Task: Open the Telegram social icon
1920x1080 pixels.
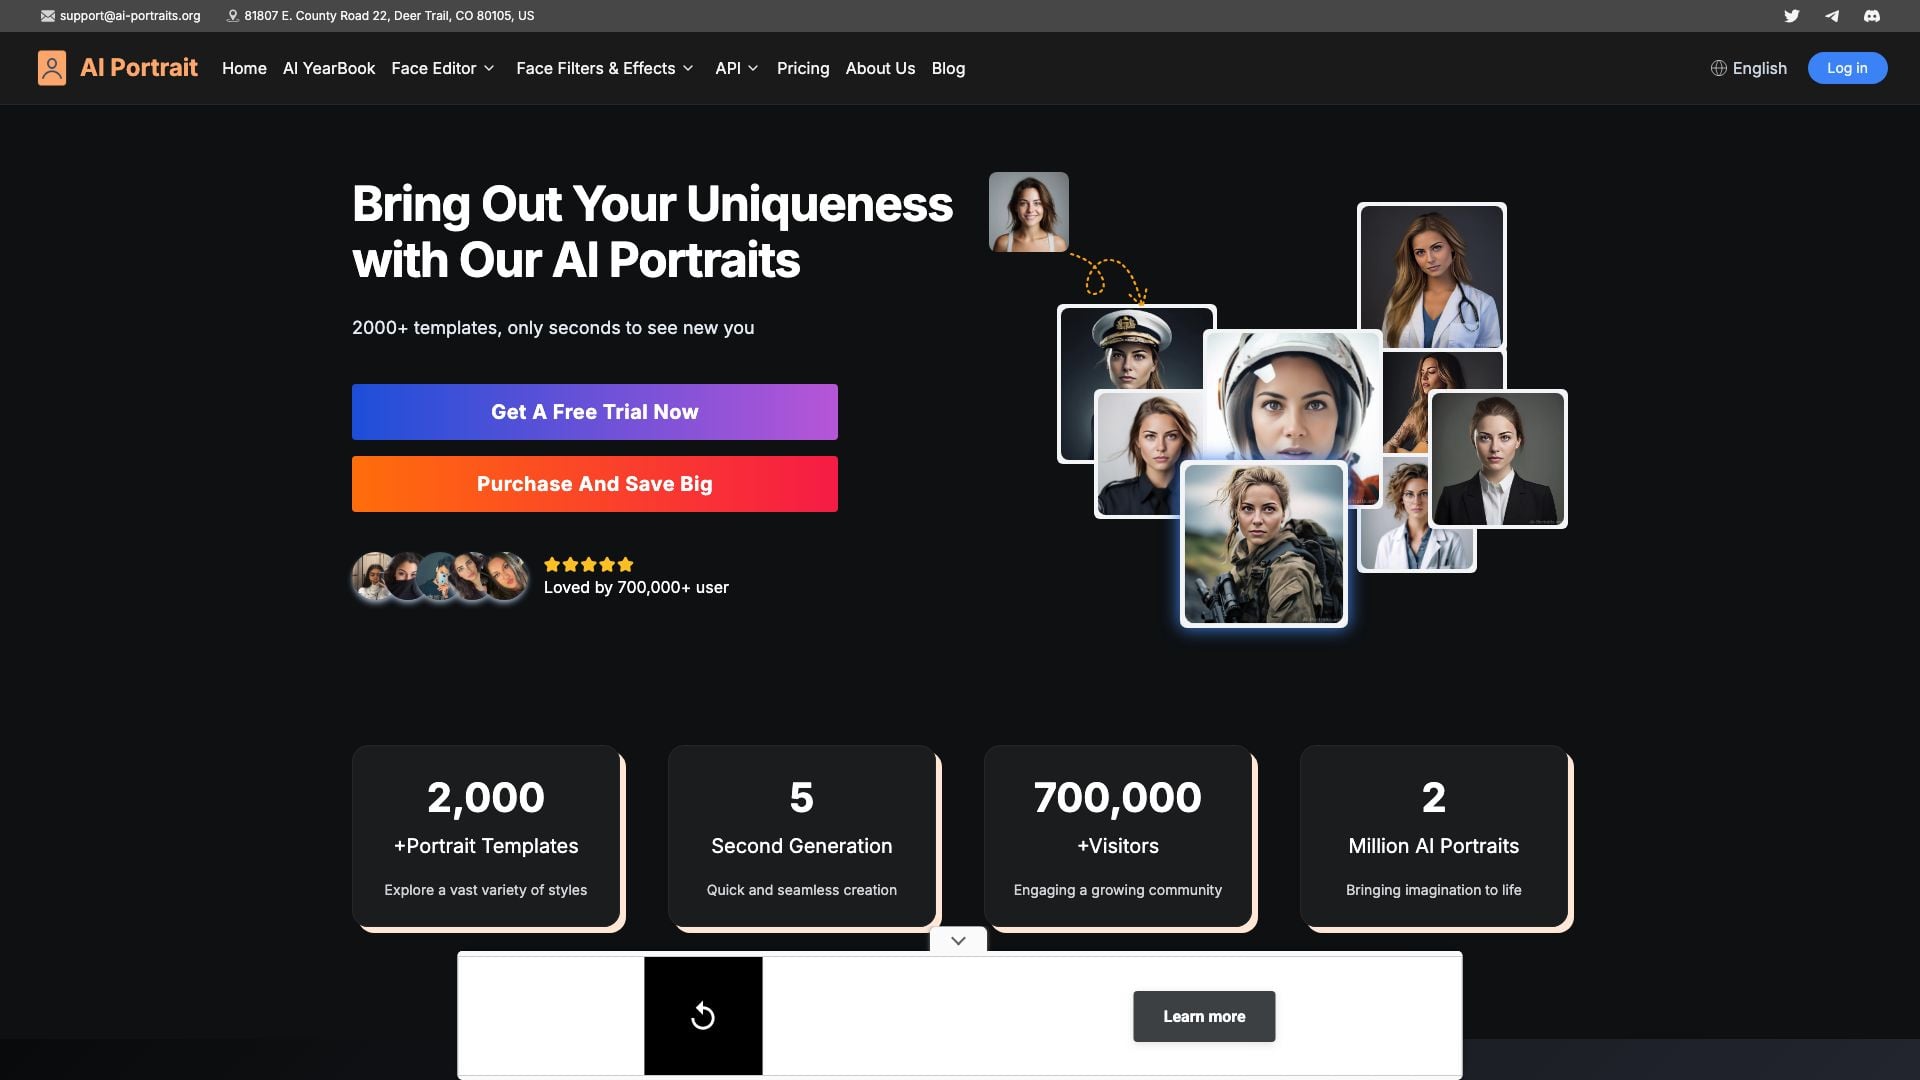Action: click(1831, 16)
